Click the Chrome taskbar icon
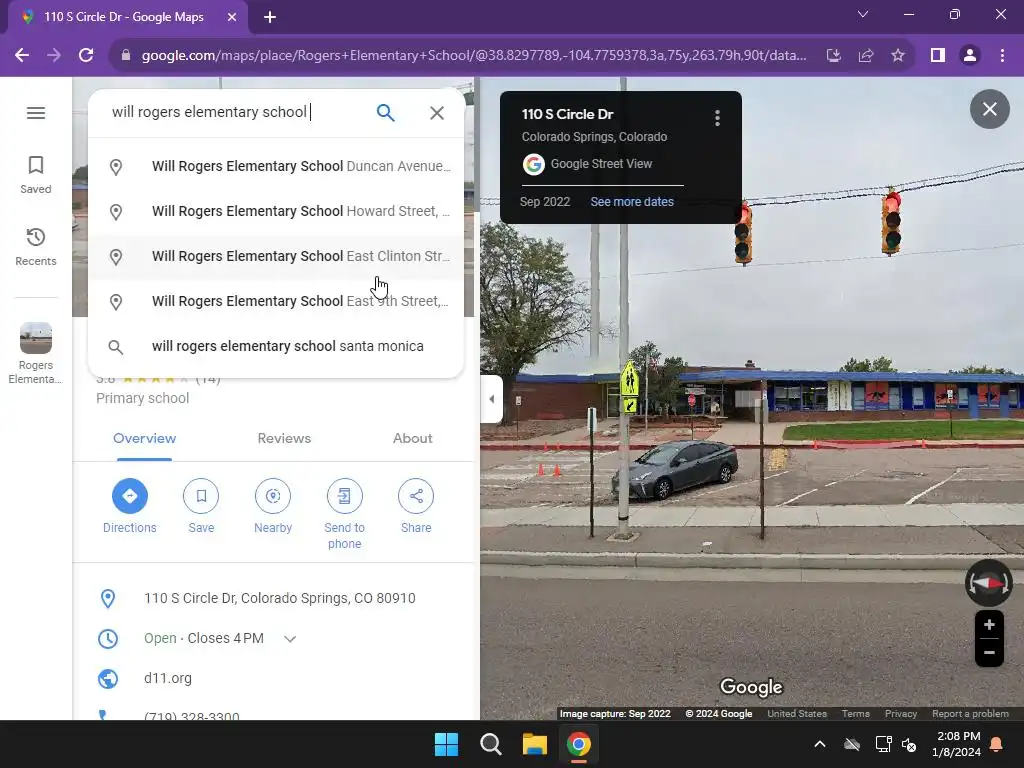 tap(579, 744)
